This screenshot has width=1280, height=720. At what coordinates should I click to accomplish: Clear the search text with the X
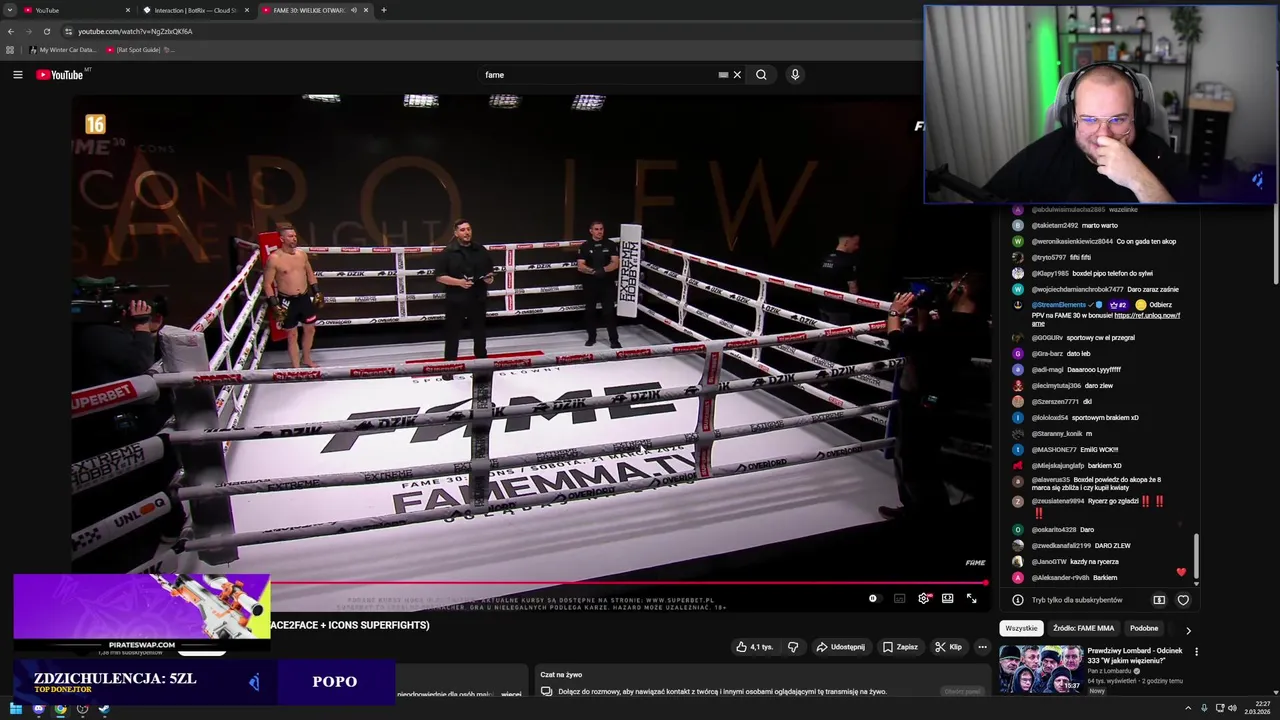[737, 75]
